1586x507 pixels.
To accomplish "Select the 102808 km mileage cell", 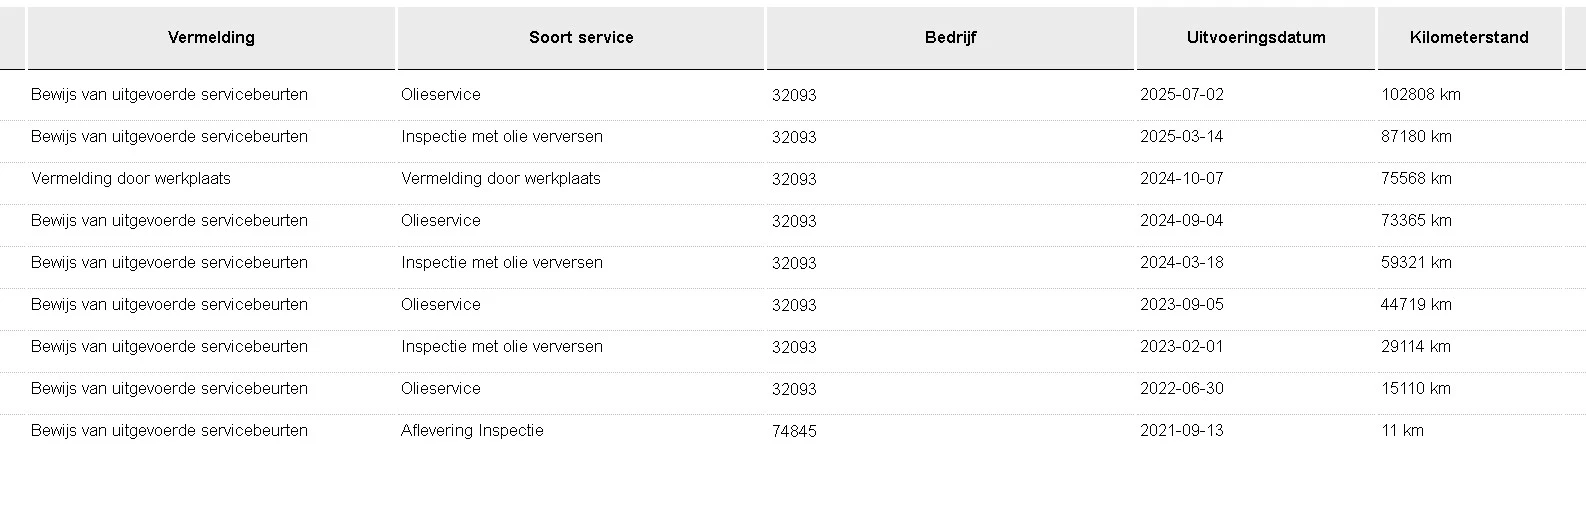I will click(1420, 95).
